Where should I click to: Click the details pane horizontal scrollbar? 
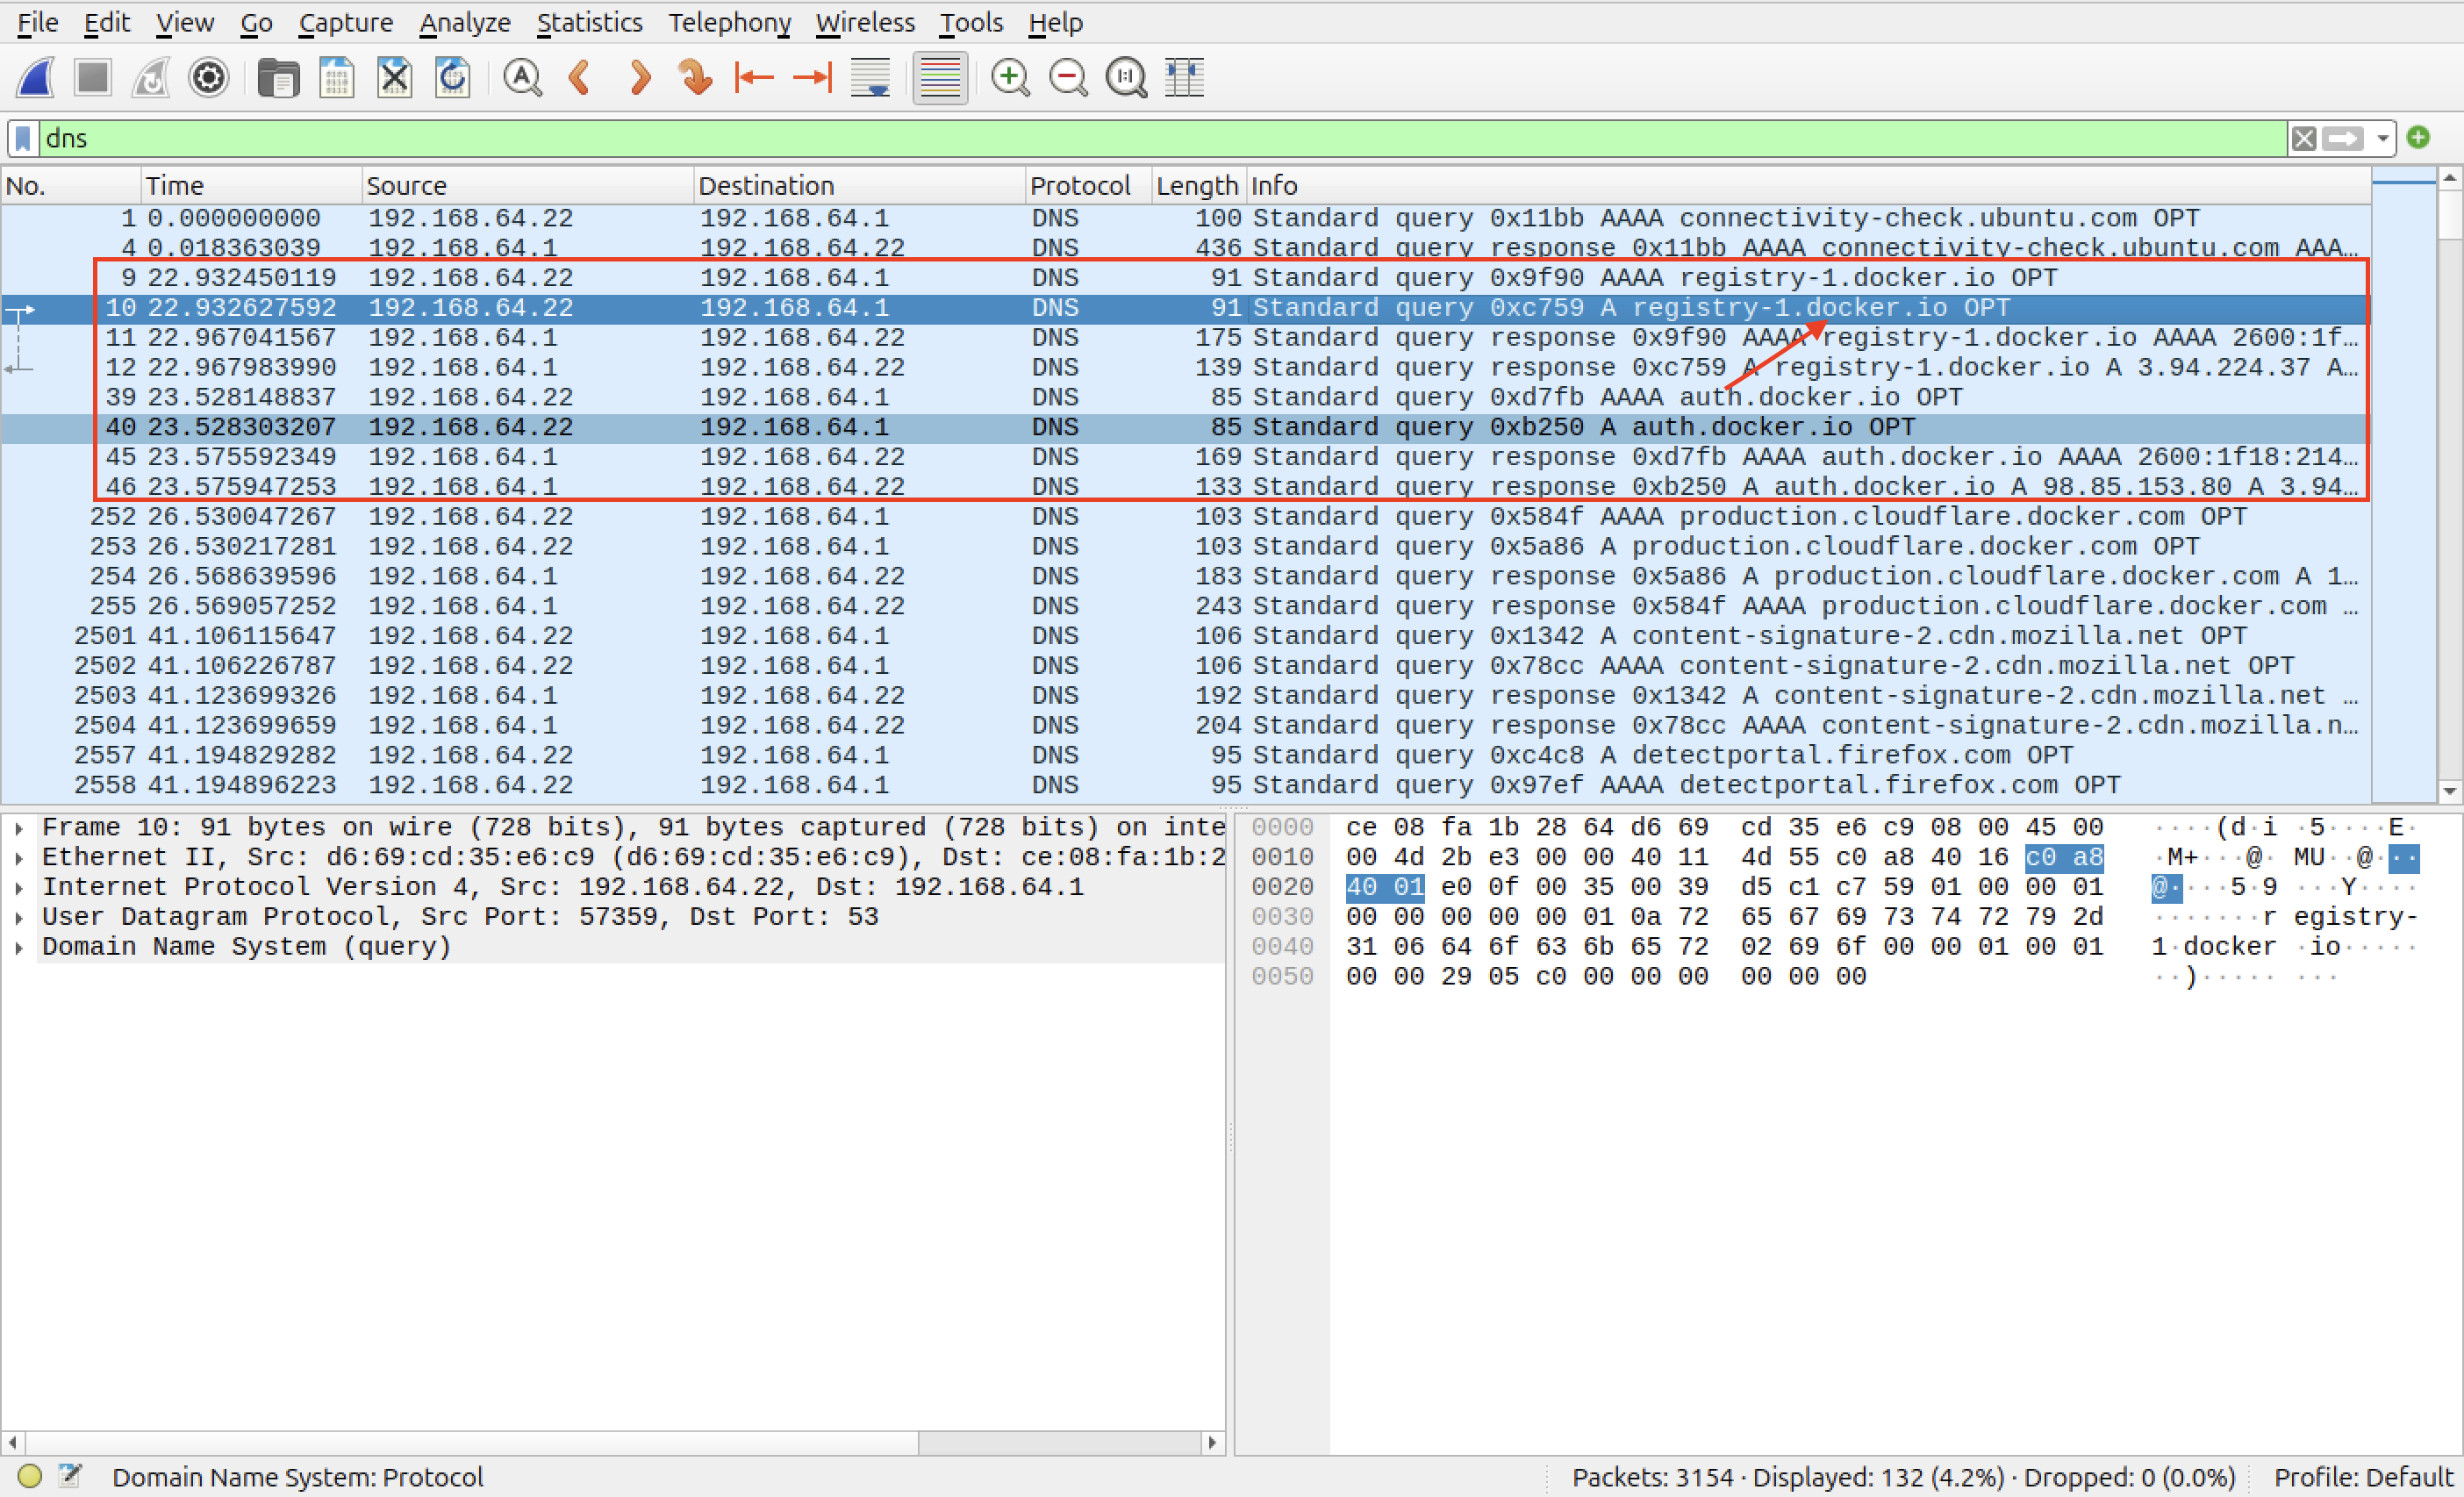[470, 1442]
